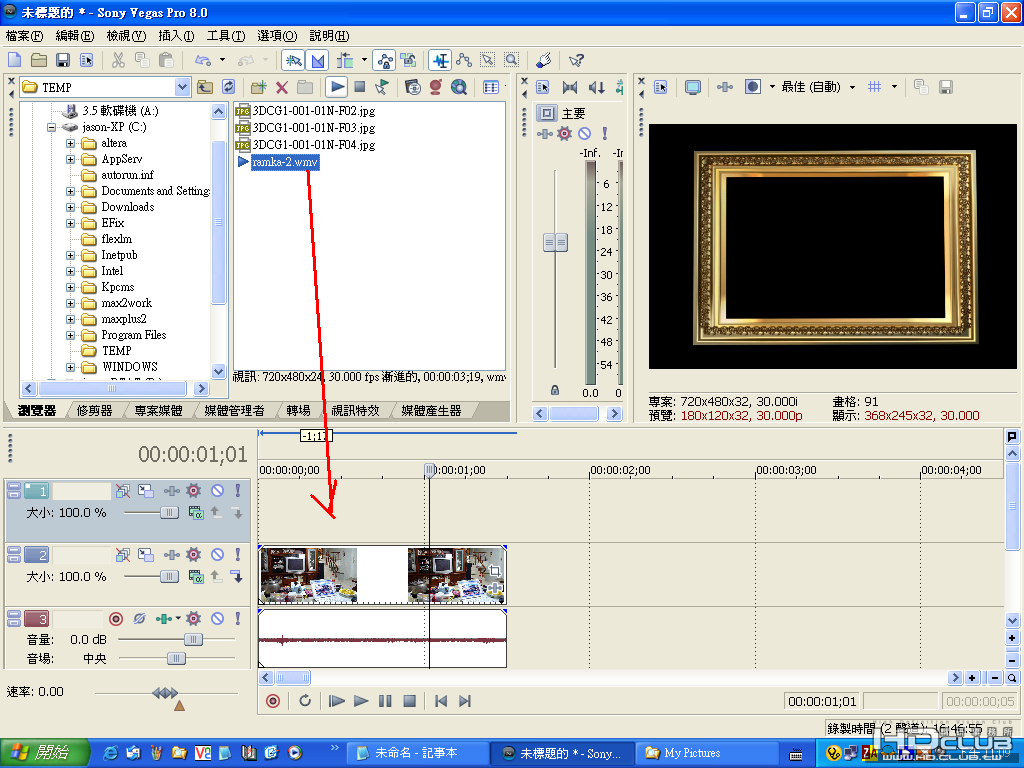Viewport: 1024px width, 768px height.
Task: Solo audio track 3
Action: (237, 619)
